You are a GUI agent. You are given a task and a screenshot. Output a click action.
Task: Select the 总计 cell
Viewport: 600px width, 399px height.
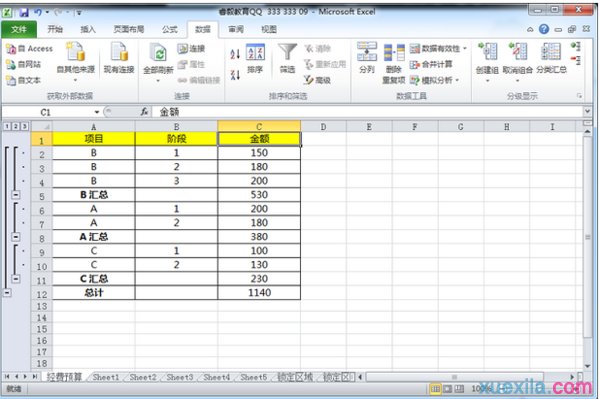[94, 293]
